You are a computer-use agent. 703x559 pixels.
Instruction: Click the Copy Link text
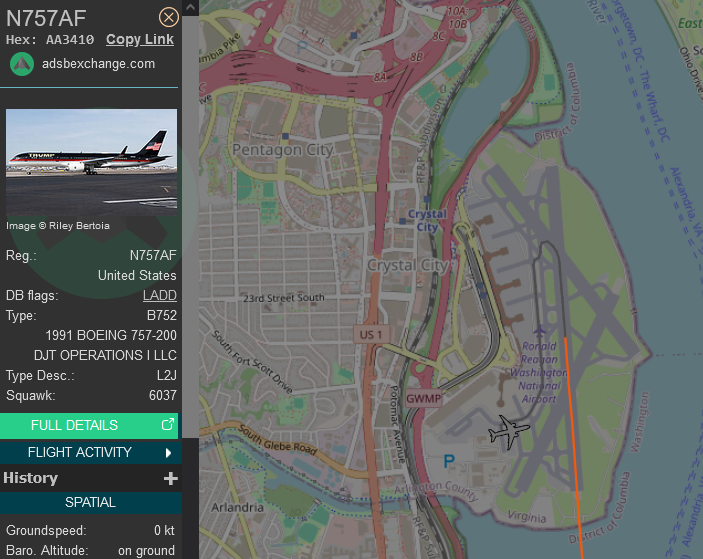tap(140, 39)
